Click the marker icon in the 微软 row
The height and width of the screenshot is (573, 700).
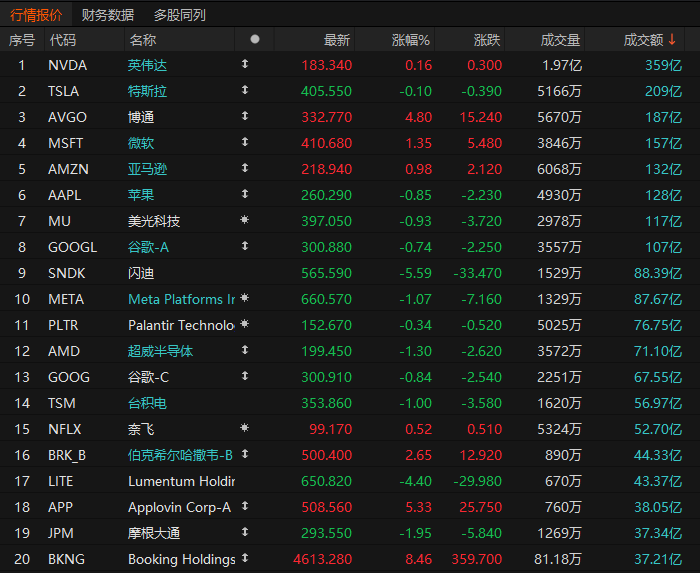[245, 142]
